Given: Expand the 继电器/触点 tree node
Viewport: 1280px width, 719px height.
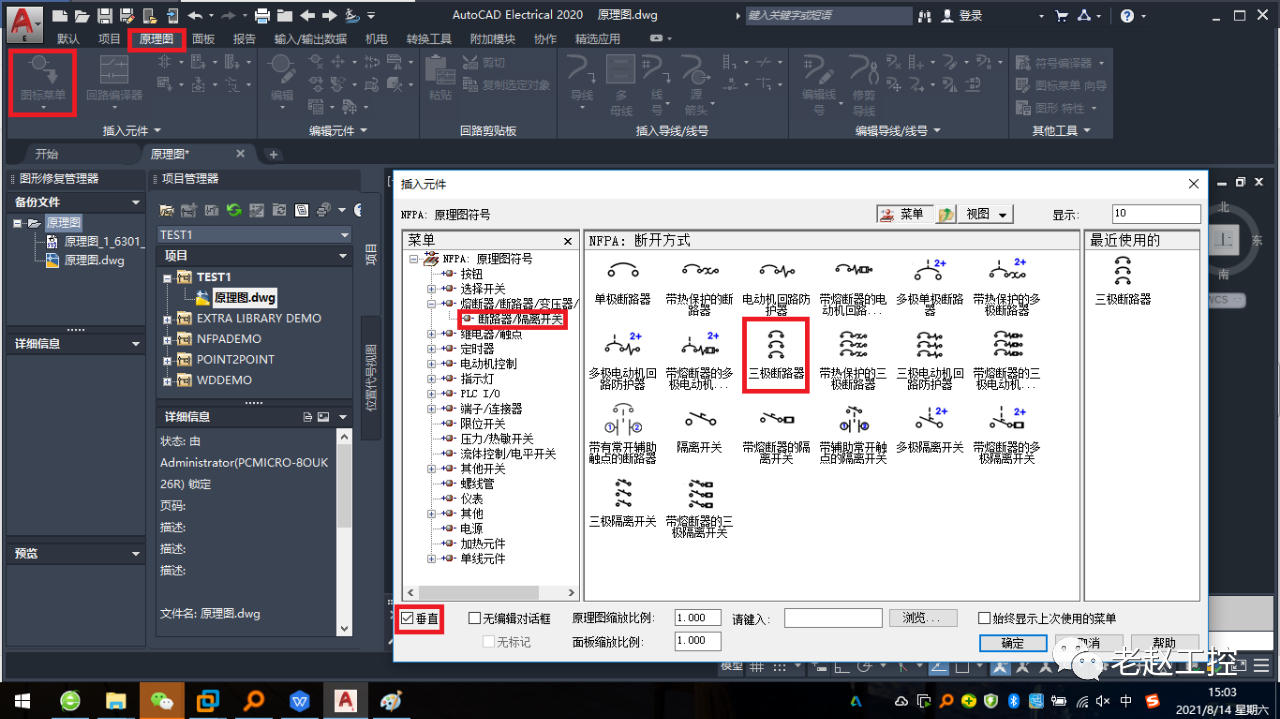Looking at the screenshot, I should pos(432,334).
